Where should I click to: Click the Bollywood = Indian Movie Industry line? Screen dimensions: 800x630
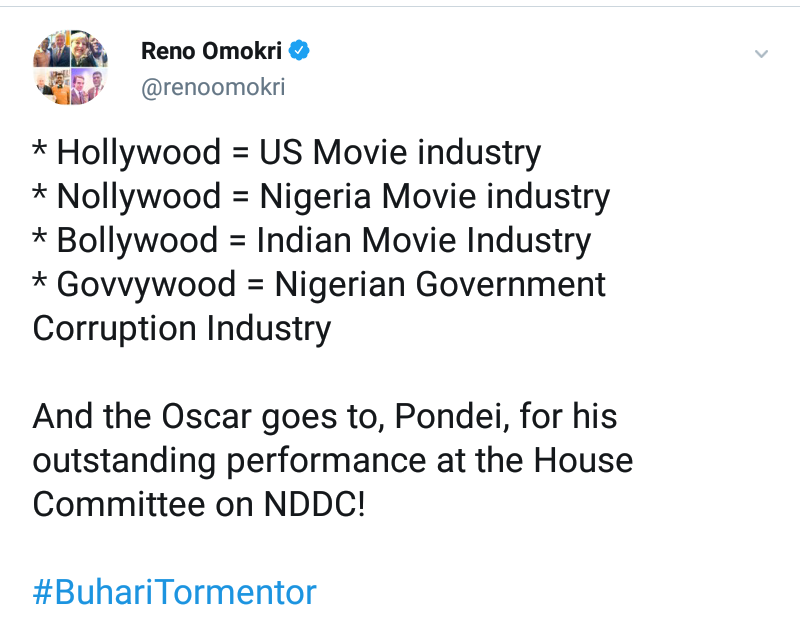[x=312, y=241]
